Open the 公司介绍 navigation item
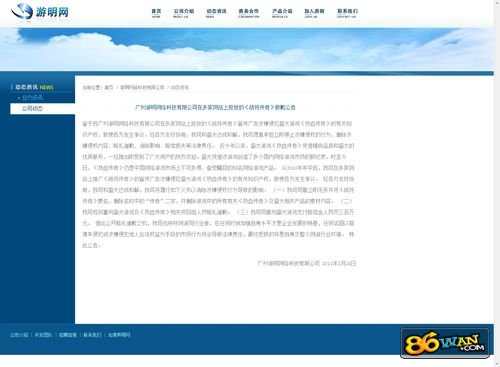Viewport: 500px width, 367px height. tap(183, 13)
